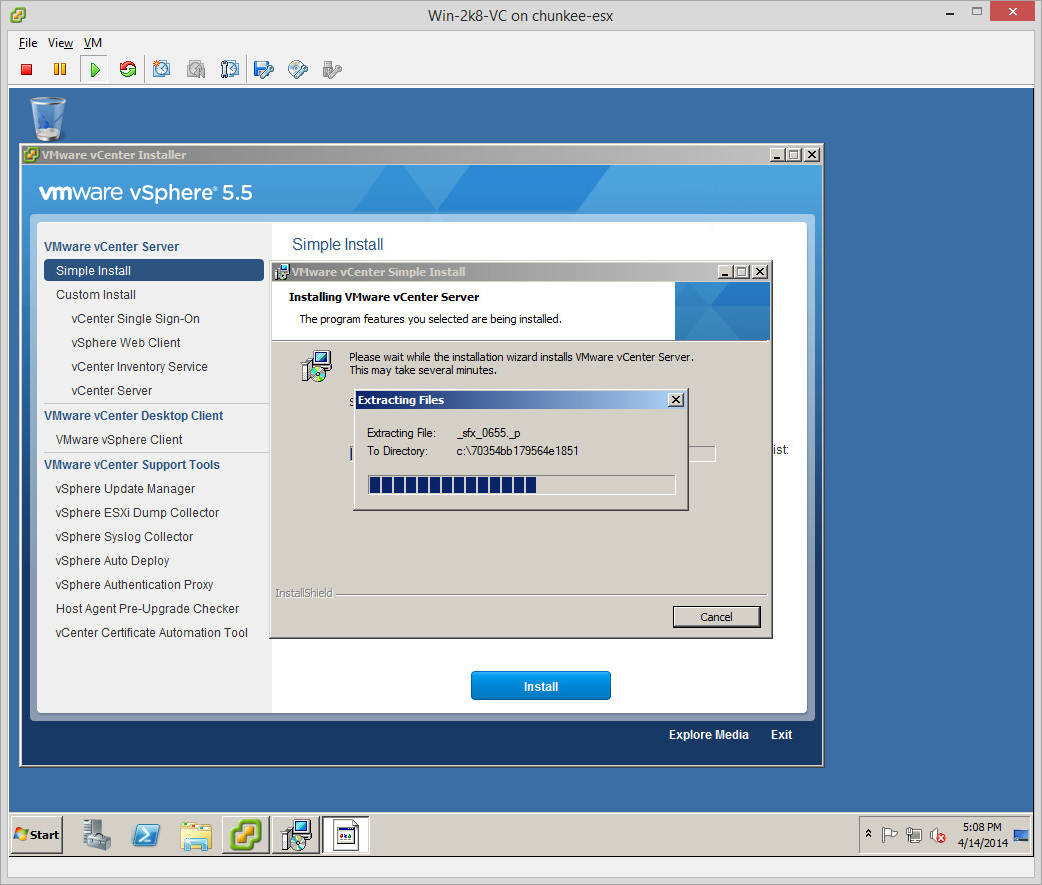Open the Recycle Bin on desktop
The height and width of the screenshot is (885, 1042).
pyautogui.click(x=47, y=118)
